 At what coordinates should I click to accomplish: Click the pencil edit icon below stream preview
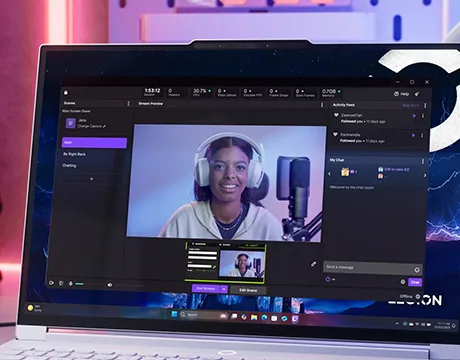click(x=313, y=264)
